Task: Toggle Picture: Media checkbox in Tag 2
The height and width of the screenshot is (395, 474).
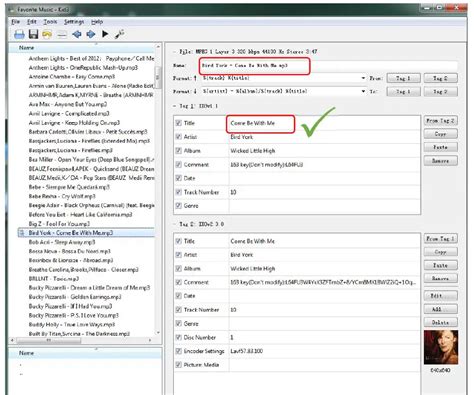Action: coord(178,365)
